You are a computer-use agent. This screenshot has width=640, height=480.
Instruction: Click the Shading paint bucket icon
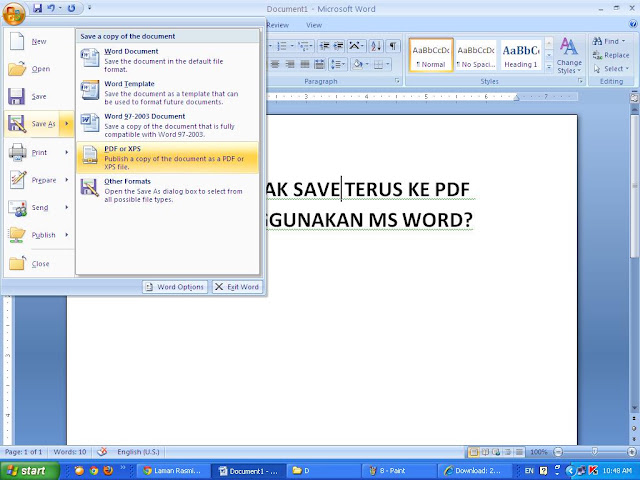[x=358, y=64]
